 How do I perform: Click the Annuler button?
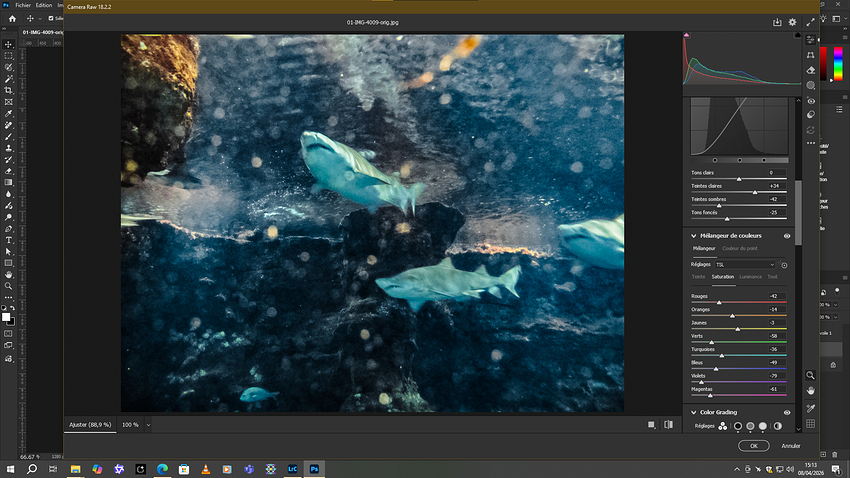click(x=791, y=446)
